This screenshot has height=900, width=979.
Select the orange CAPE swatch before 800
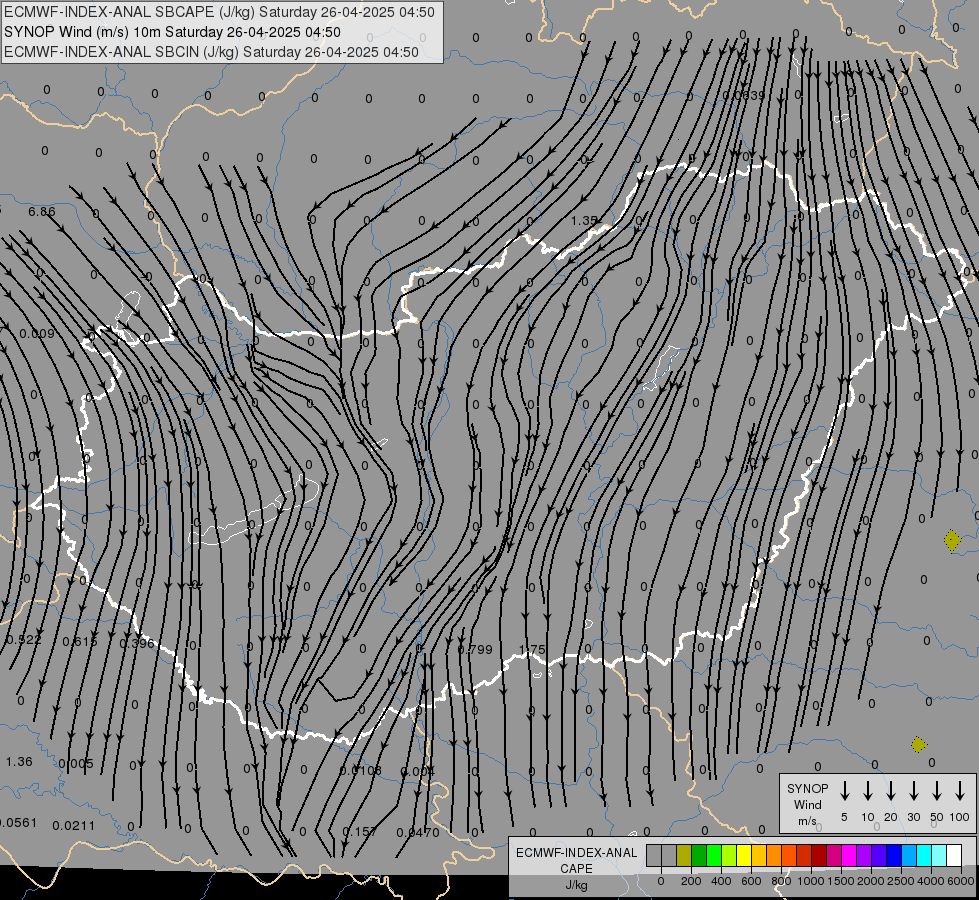[774, 855]
